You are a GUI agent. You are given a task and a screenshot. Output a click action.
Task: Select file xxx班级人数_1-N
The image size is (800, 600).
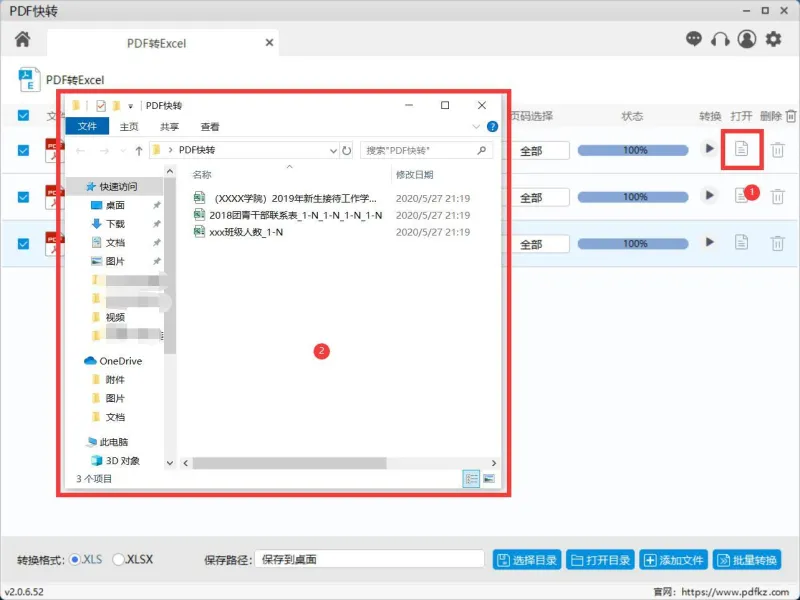[x=238, y=232]
